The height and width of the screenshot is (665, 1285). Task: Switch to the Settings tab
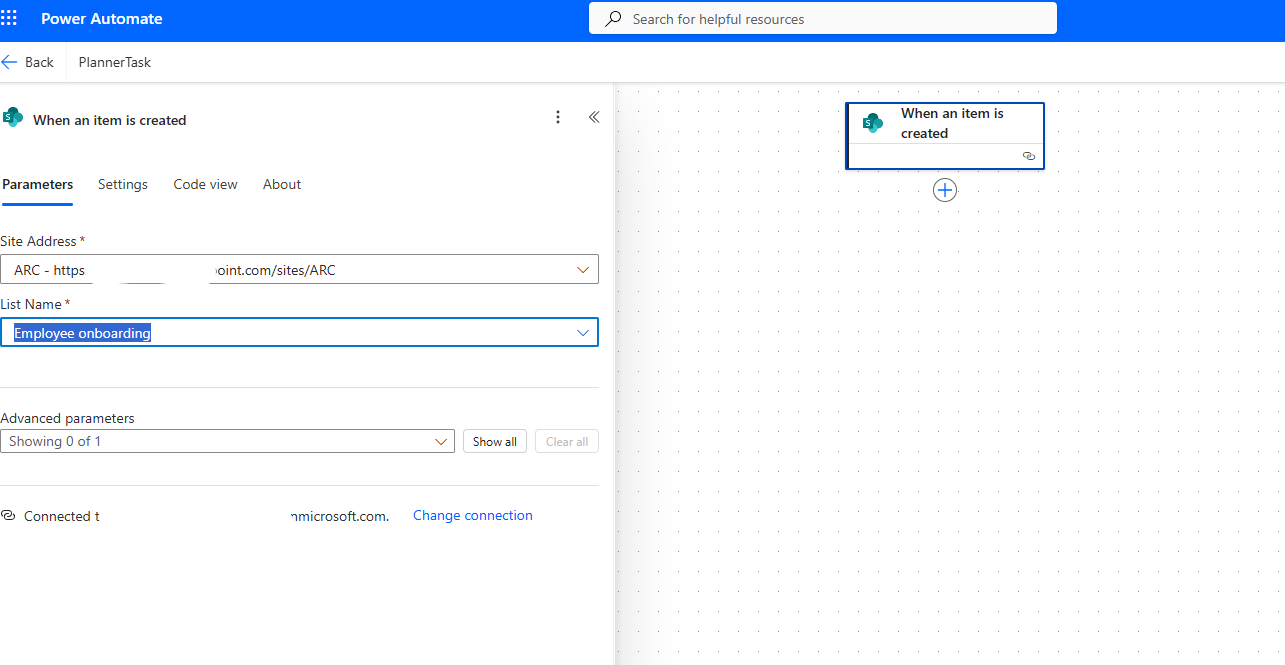[123, 184]
